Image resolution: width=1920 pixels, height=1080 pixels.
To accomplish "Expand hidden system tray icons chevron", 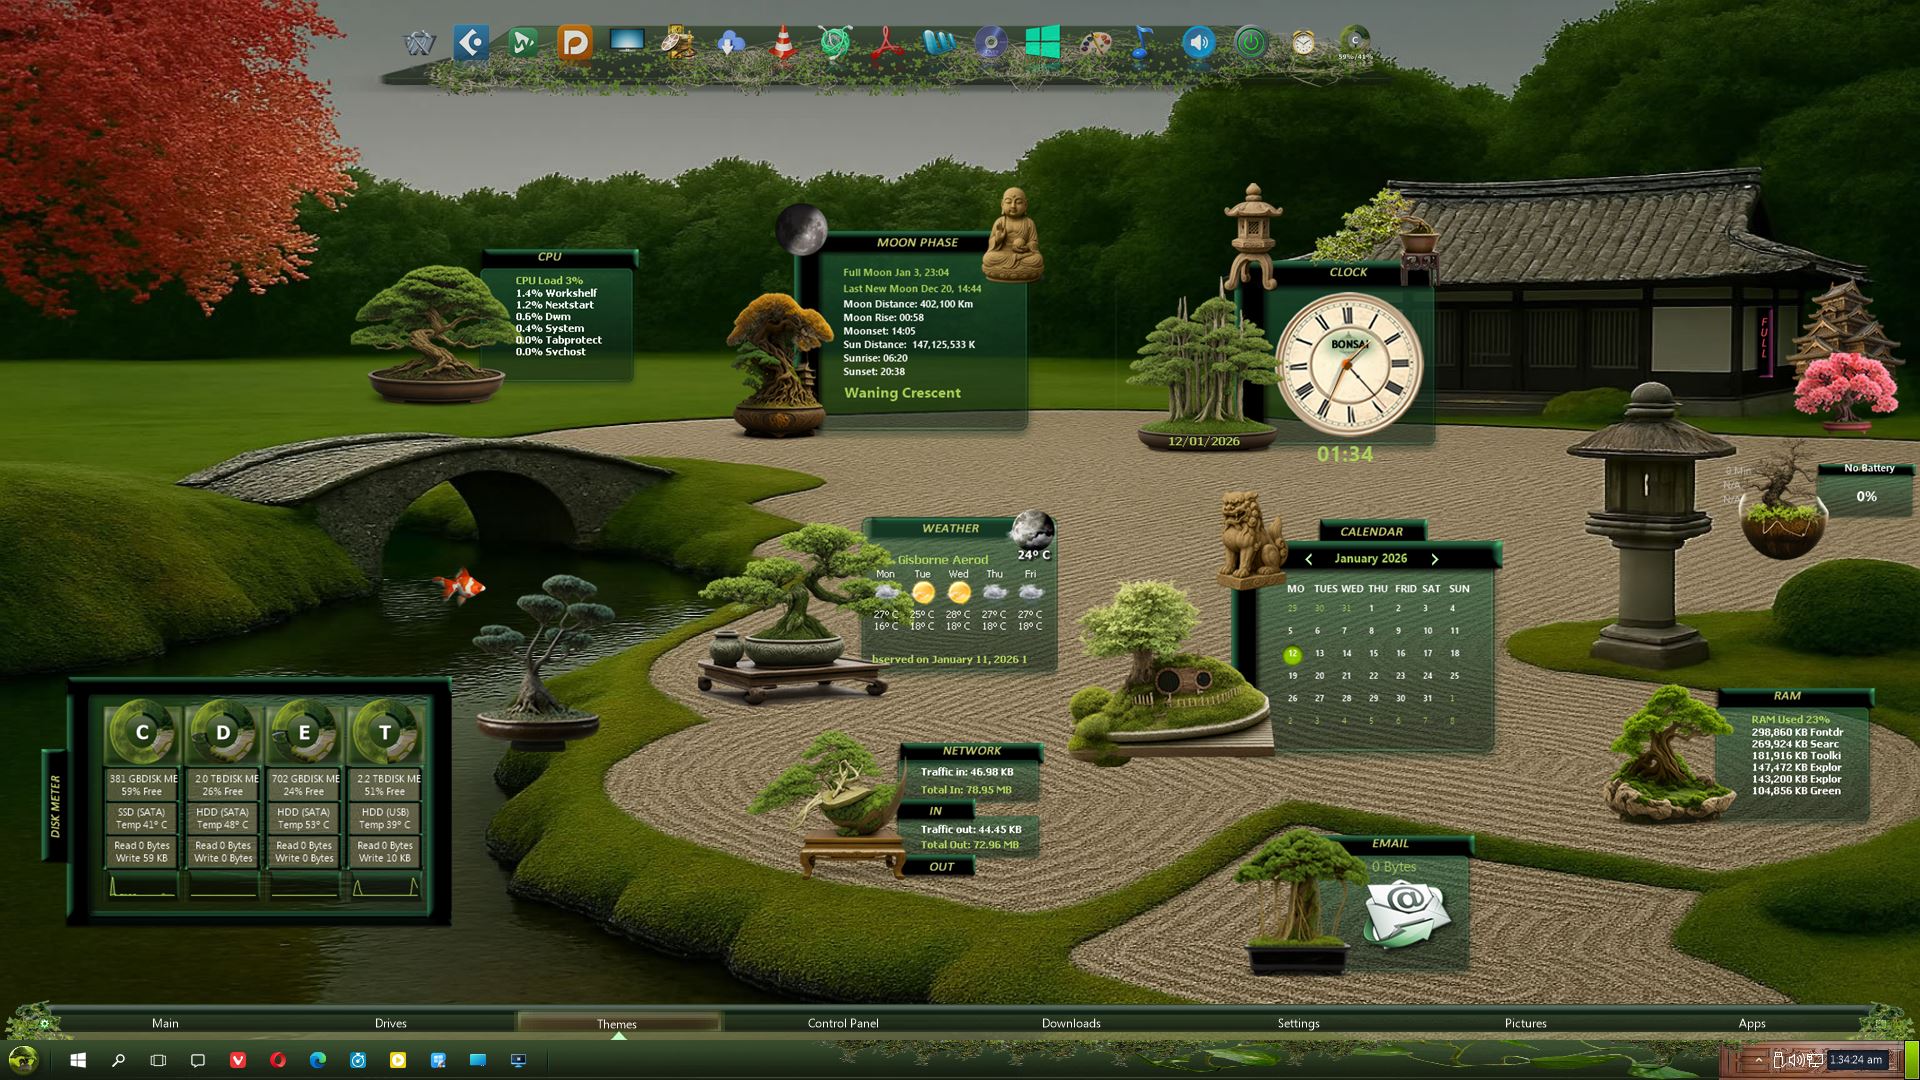I will [x=1758, y=1060].
